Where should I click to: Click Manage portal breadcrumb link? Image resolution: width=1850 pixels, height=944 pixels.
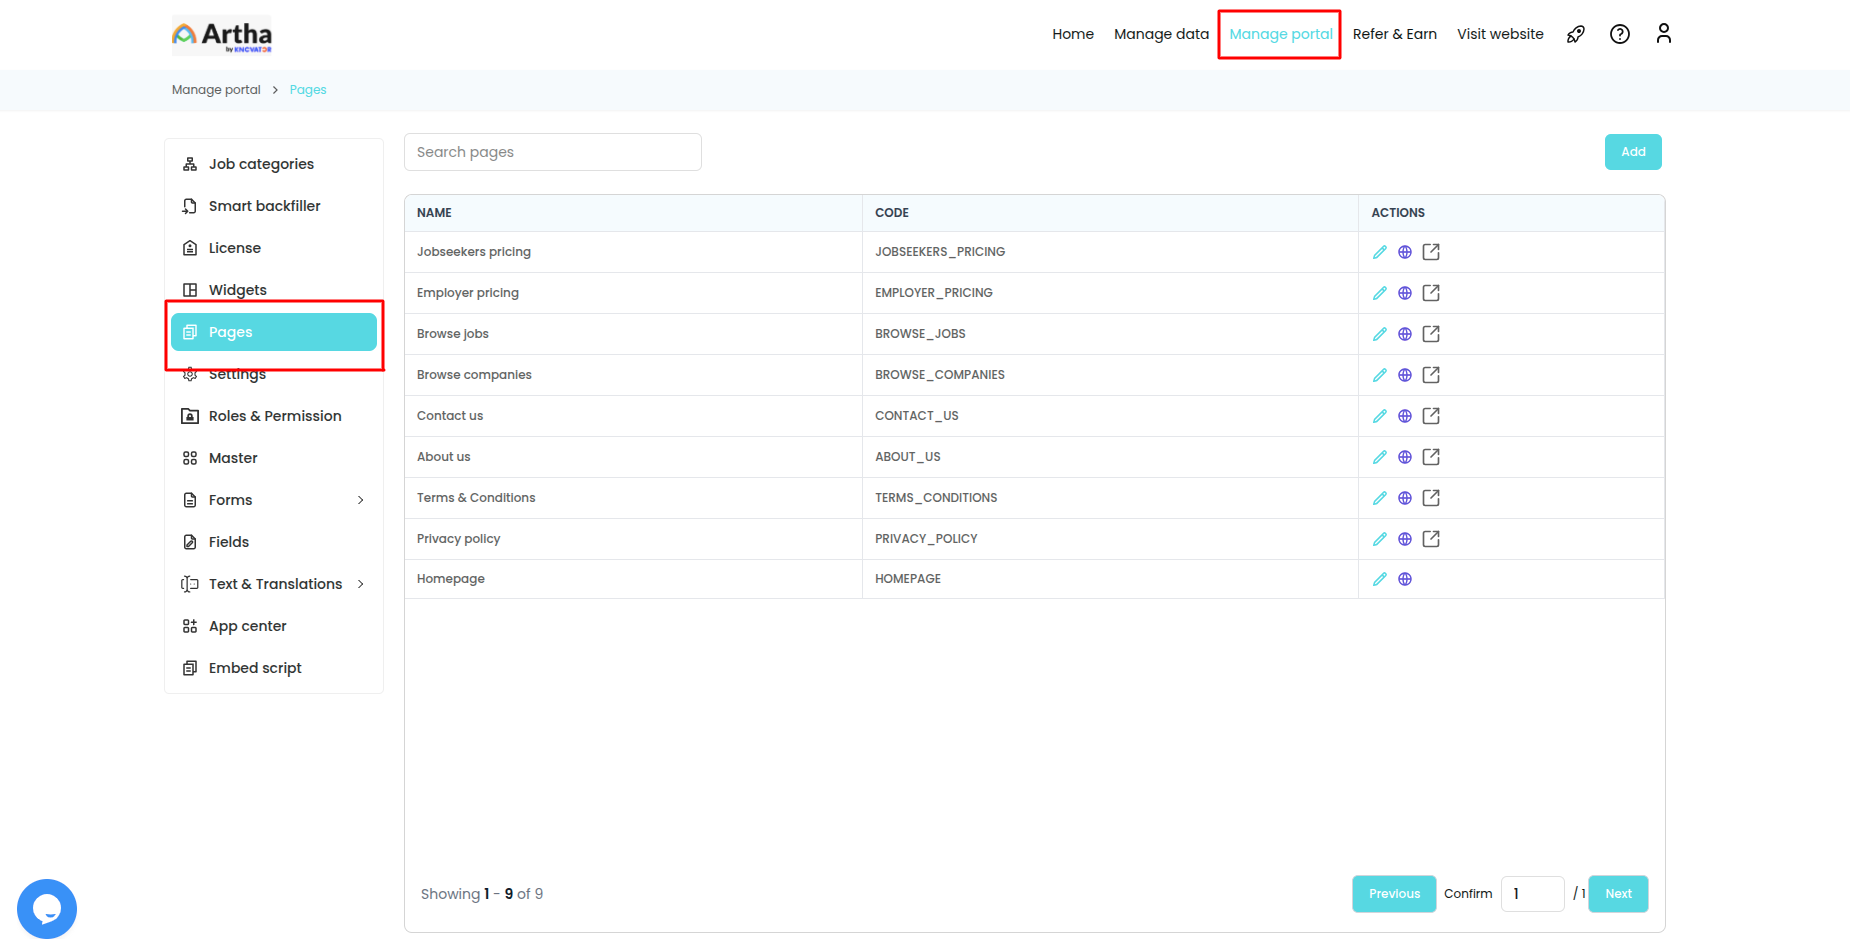click(216, 90)
